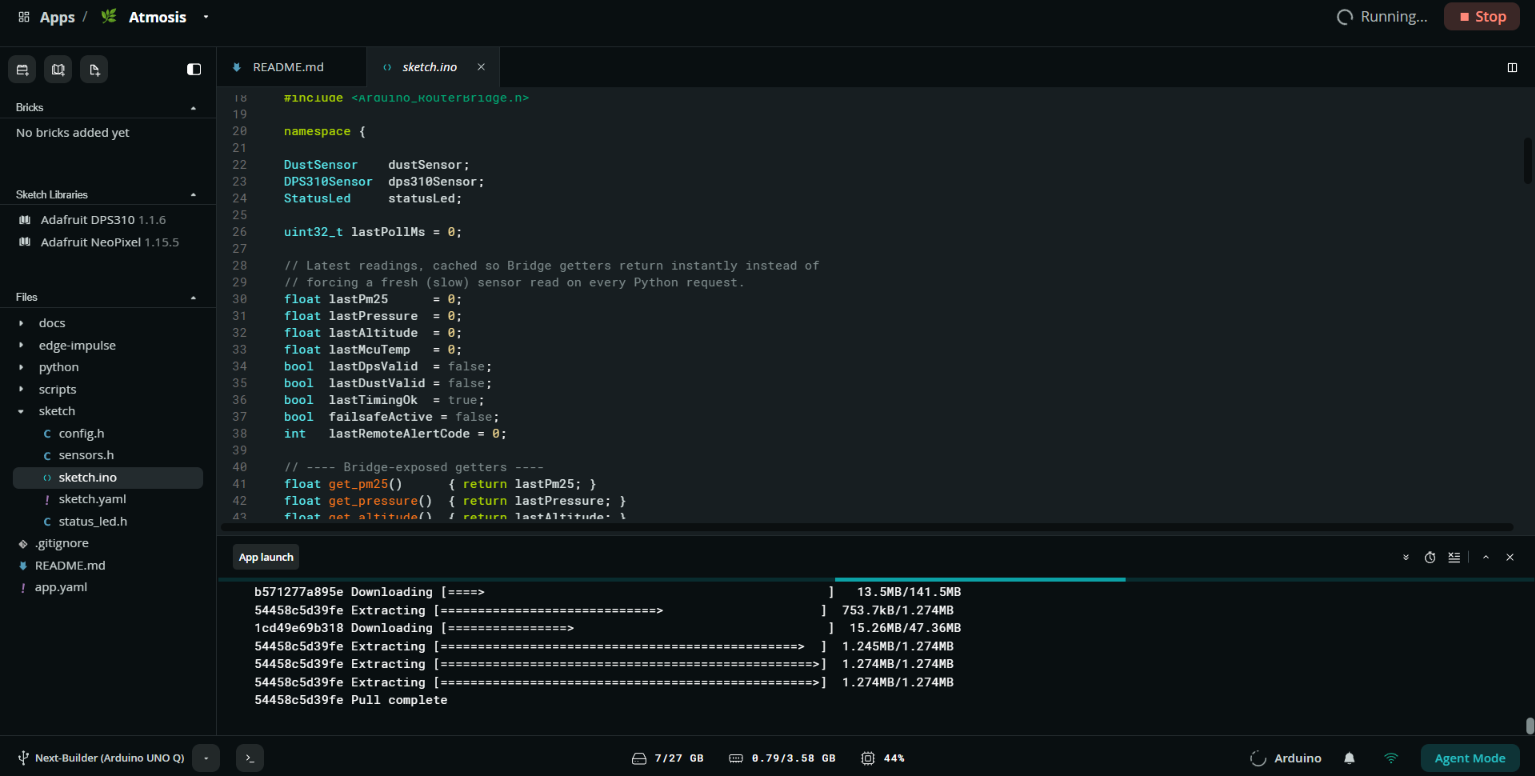The width and height of the screenshot is (1535, 776).
Task: Click the editor vertical scrollbar
Action: (1528, 160)
